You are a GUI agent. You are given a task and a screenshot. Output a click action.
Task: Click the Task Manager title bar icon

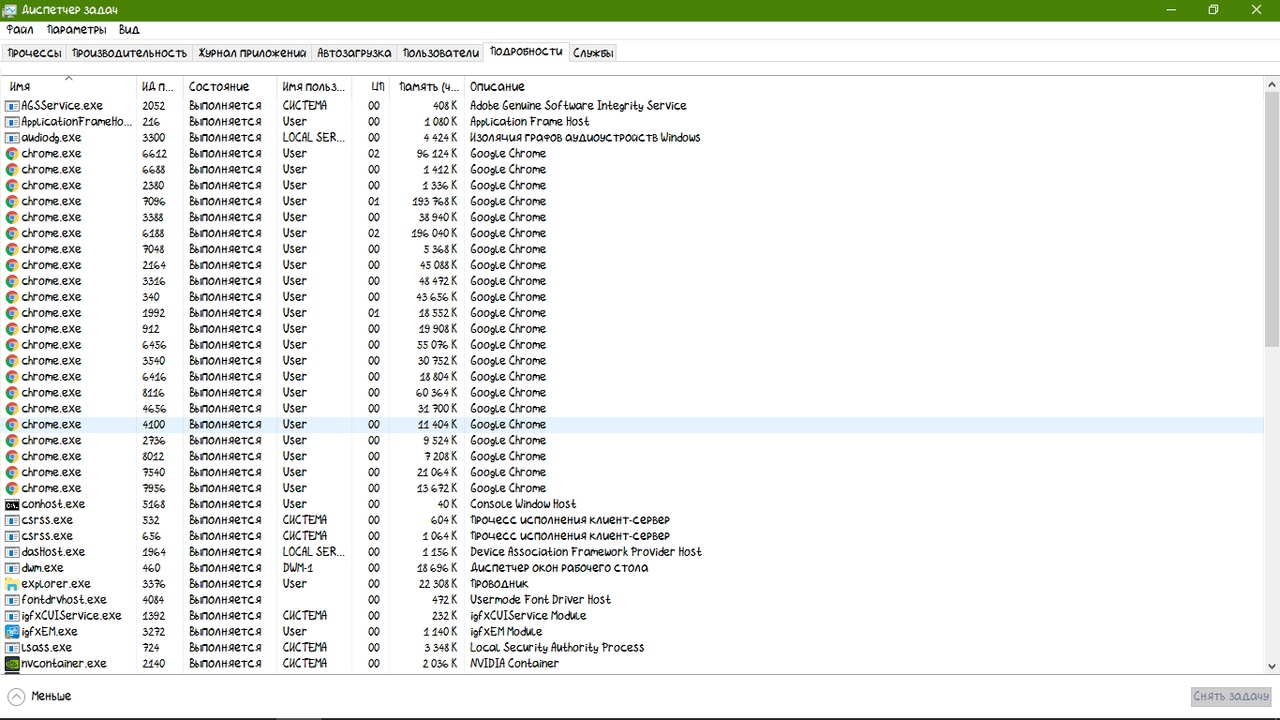10,10
